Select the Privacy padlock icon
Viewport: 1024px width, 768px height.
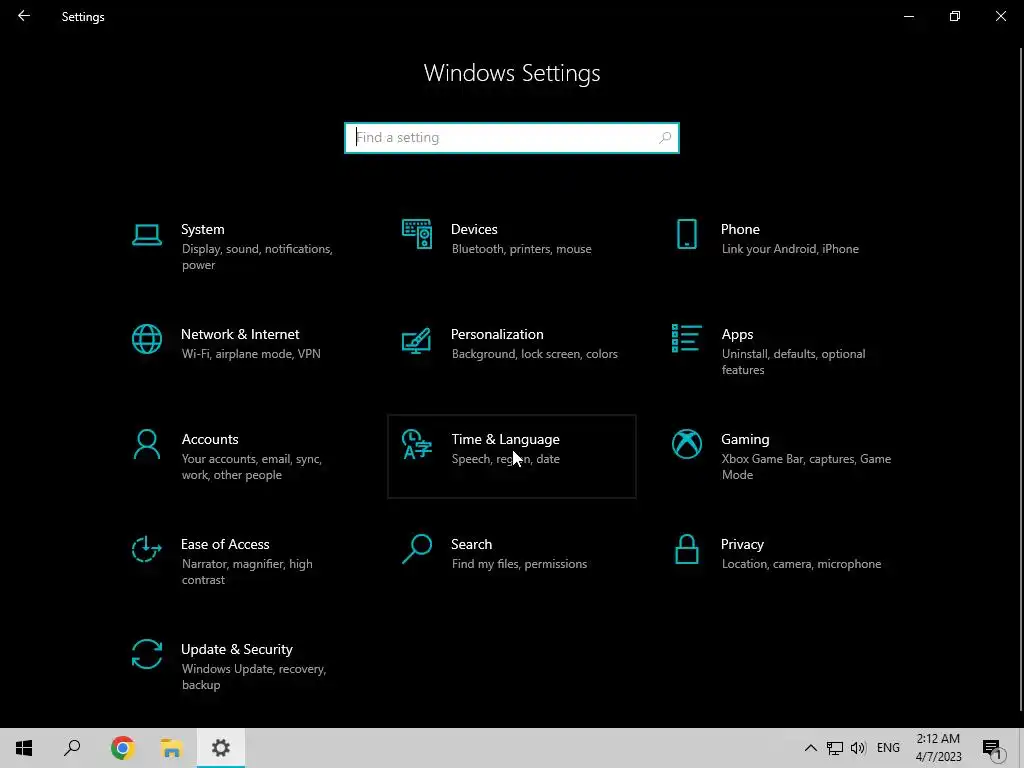[686, 549]
